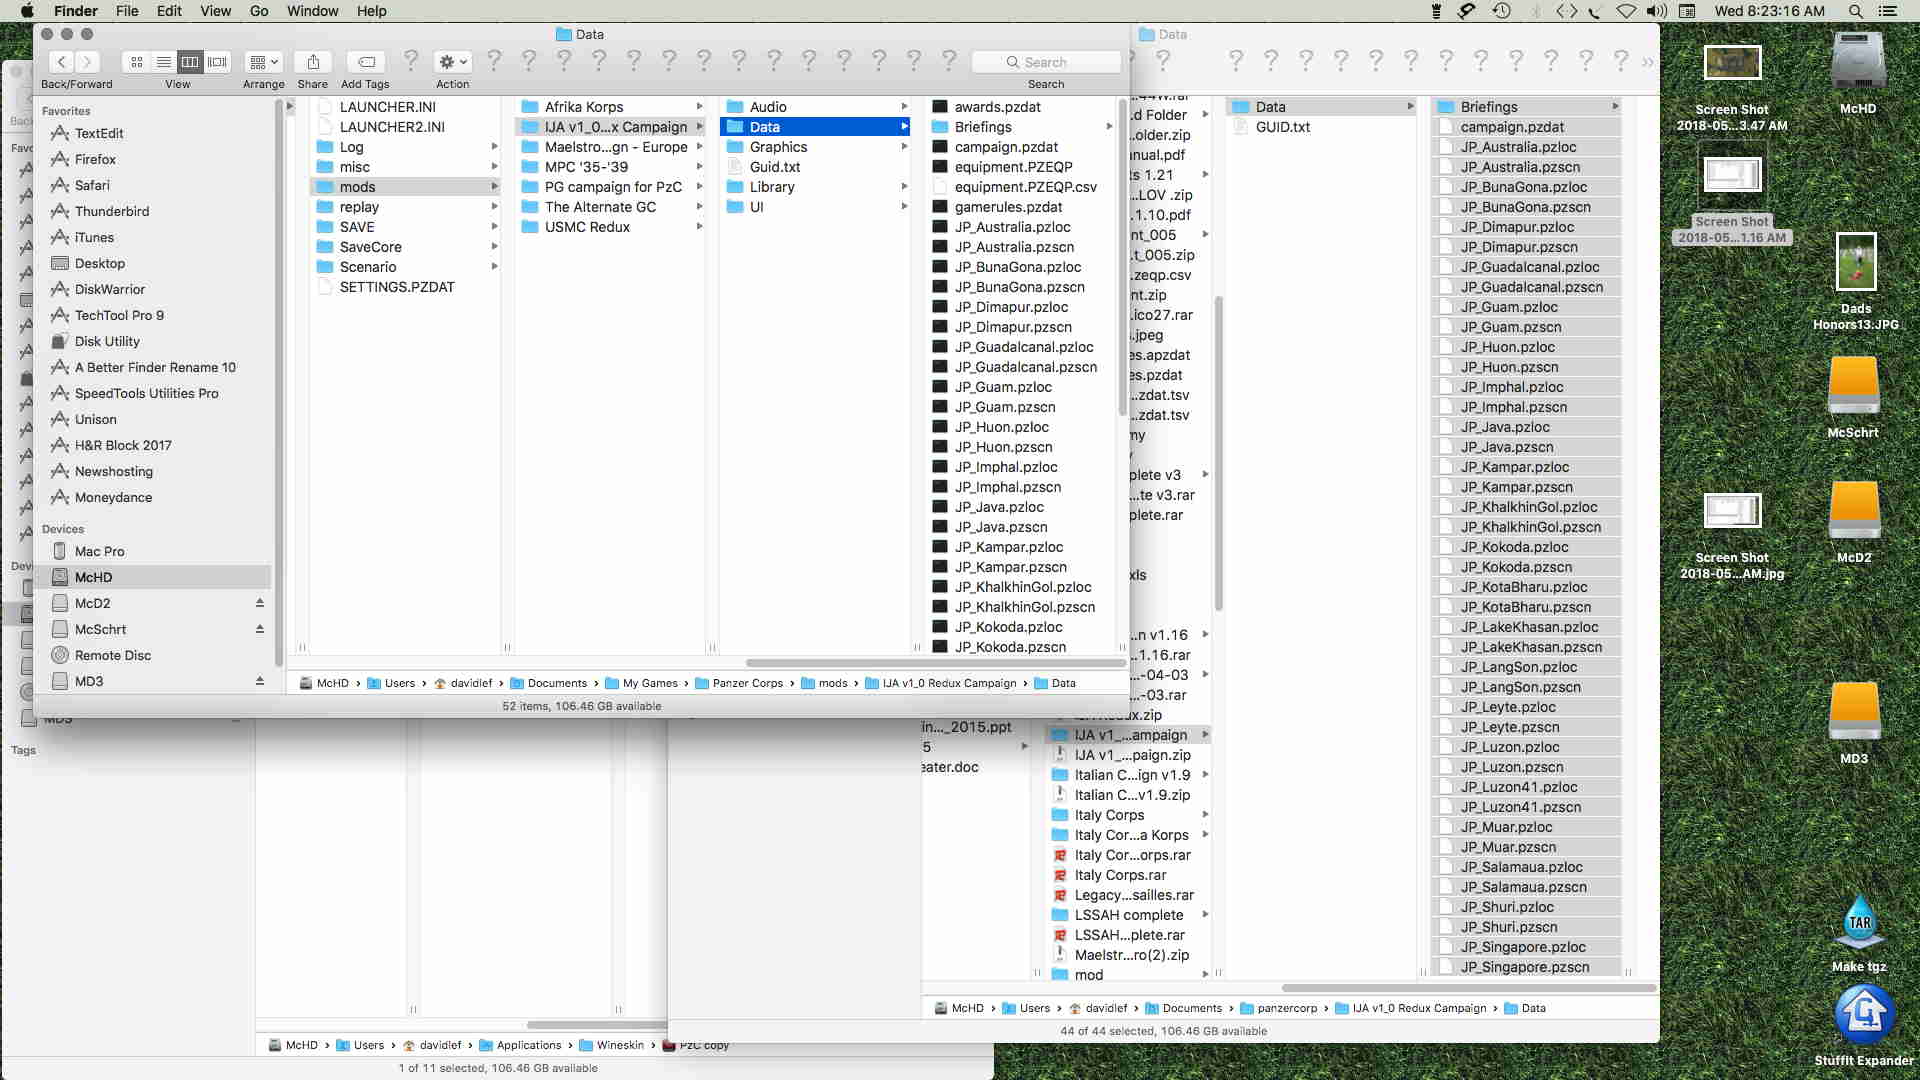The height and width of the screenshot is (1080, 1920).
Task: Open the Go menu
Action: click(x=259, y=11)
